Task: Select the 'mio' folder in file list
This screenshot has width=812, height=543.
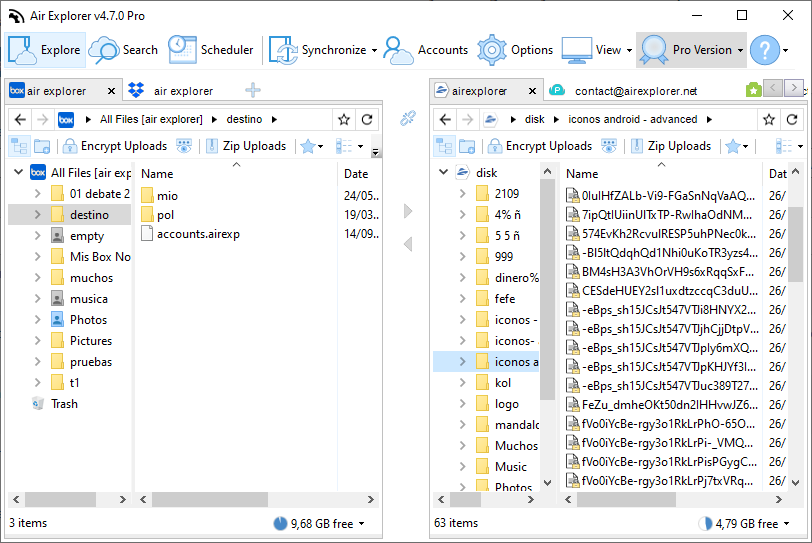Action: click(x=167, y=196)
